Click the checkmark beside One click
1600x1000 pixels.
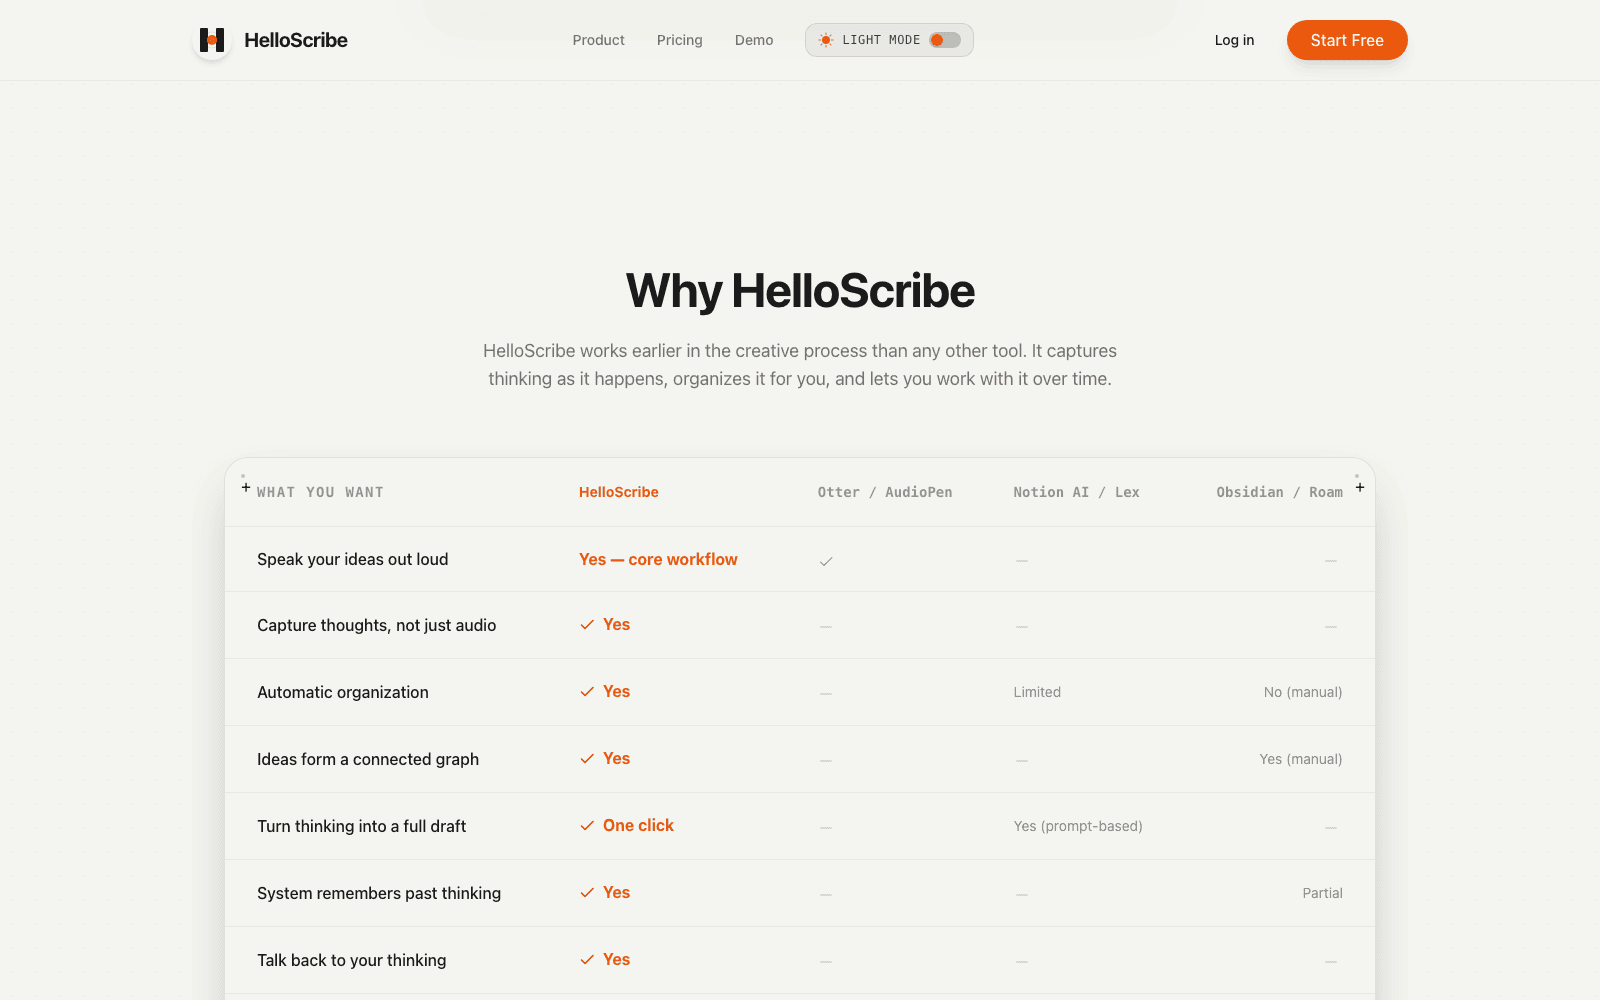pyautogui.click(x=587, y=826)
